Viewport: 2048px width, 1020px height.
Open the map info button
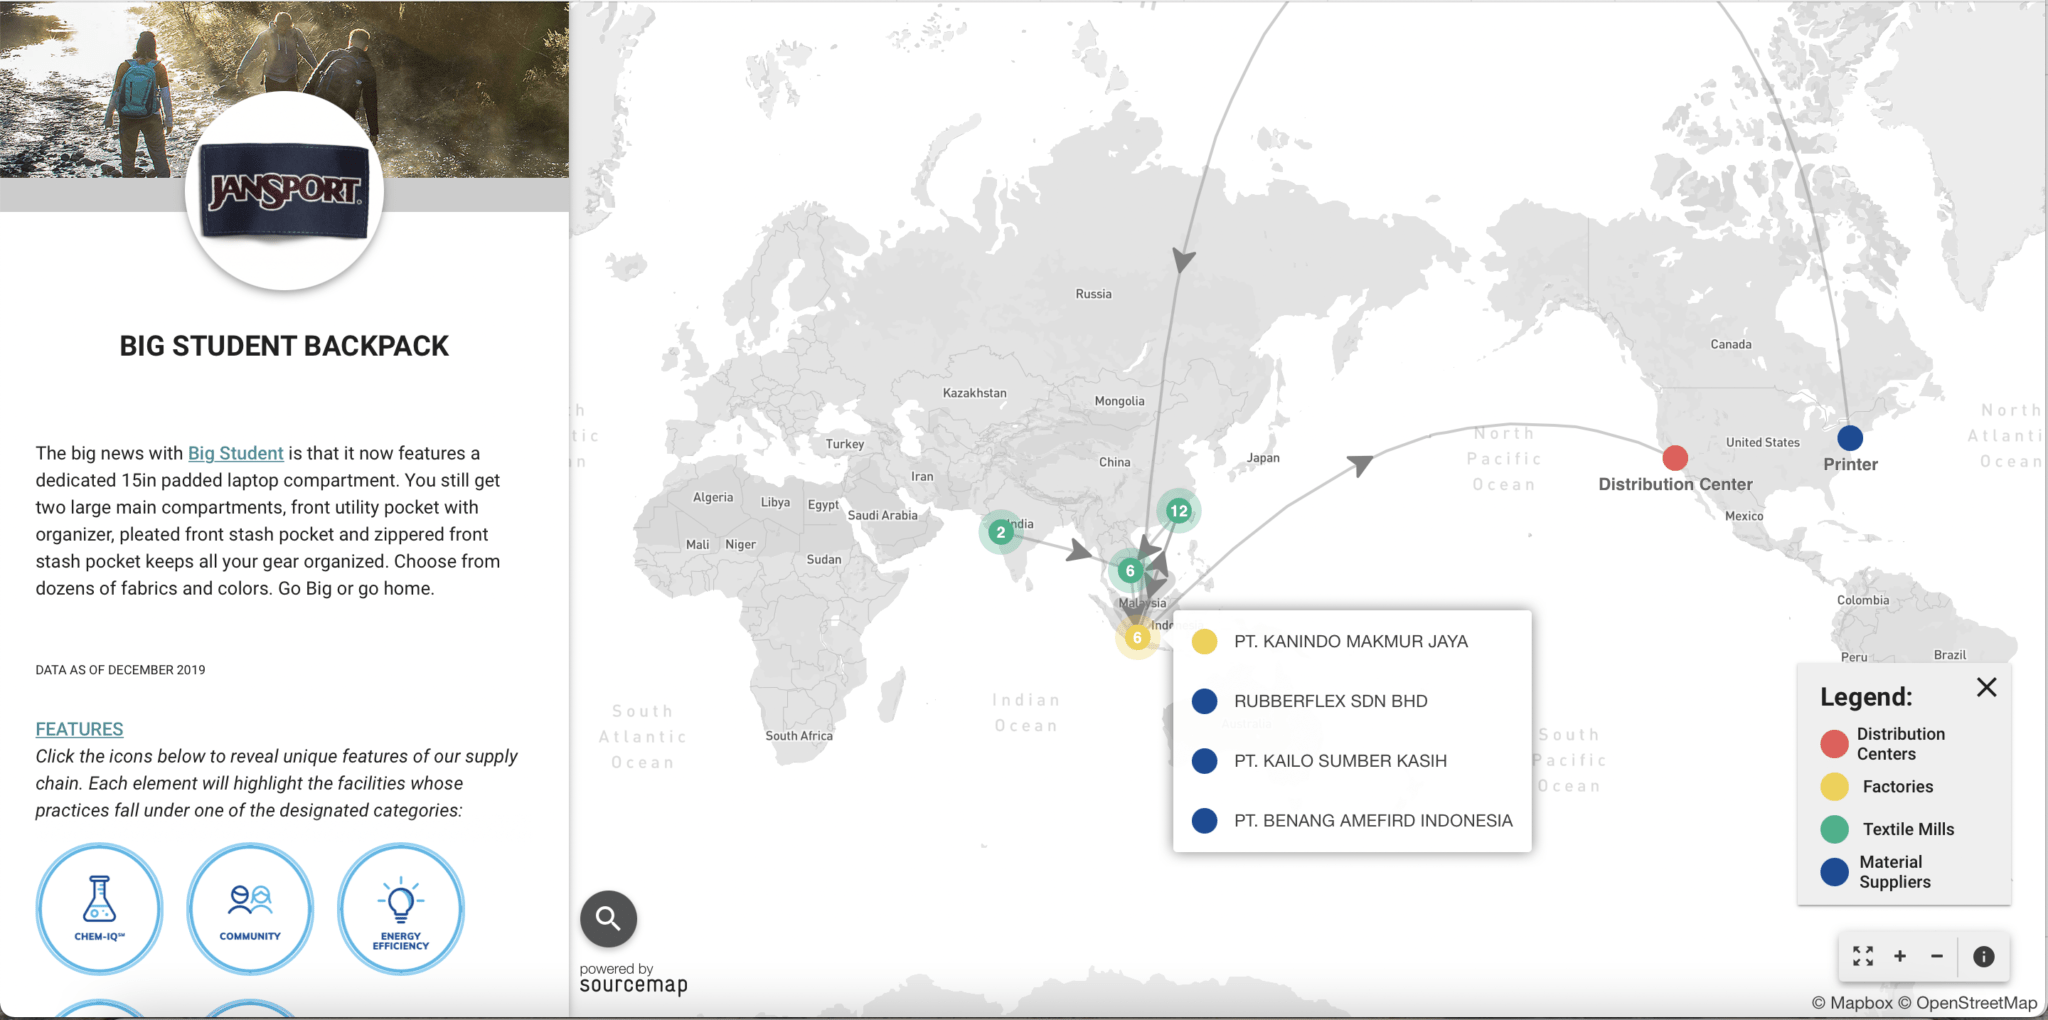[1984, 956]
